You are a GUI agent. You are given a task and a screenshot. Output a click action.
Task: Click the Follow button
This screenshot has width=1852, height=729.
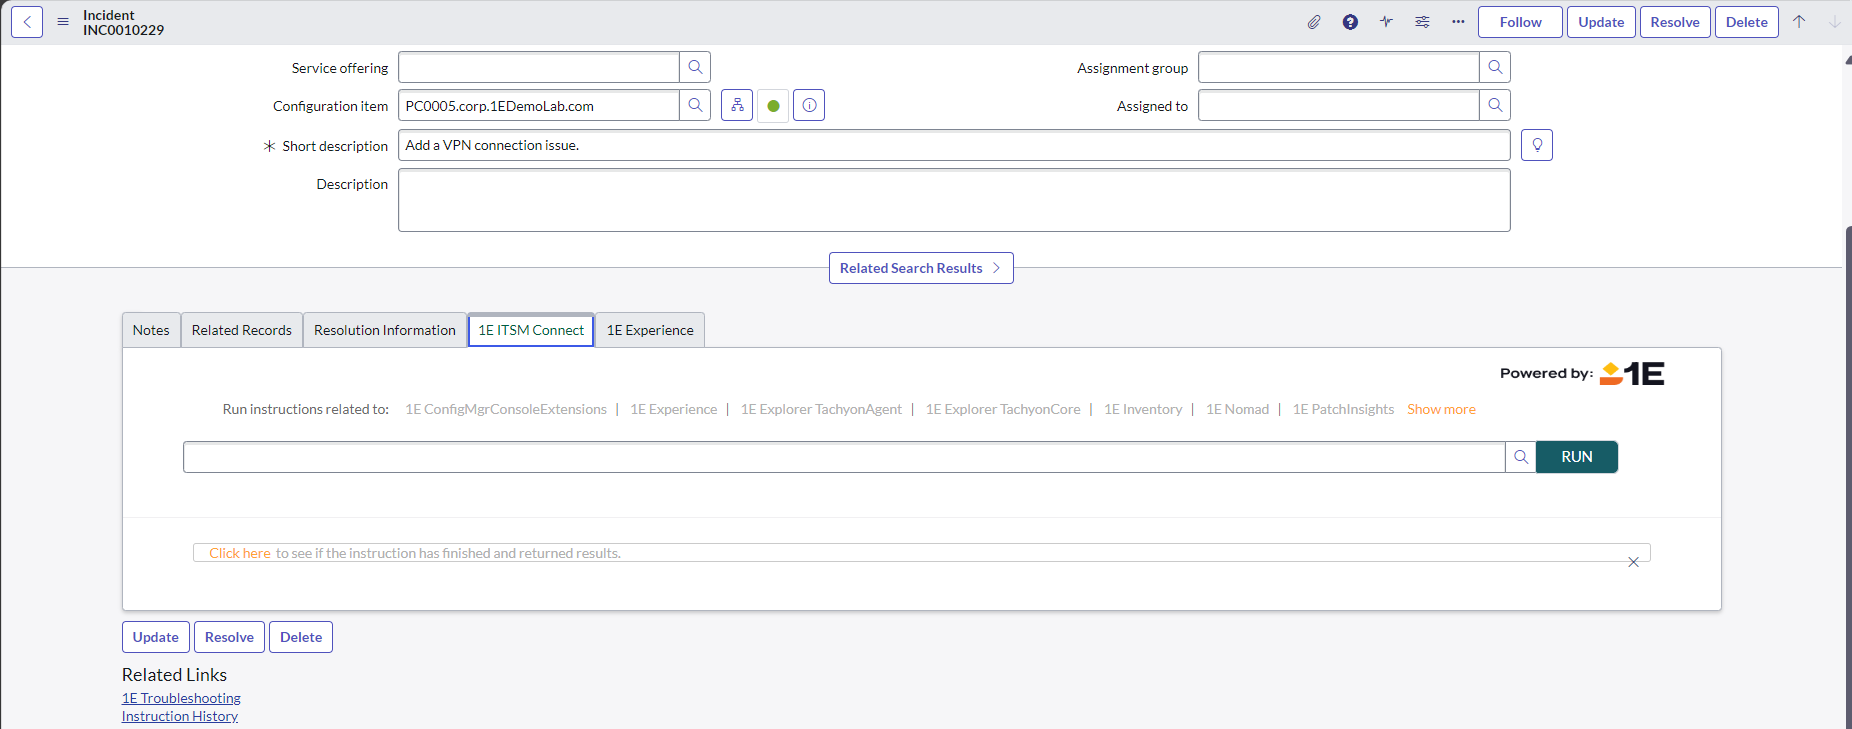point(1520,22)
